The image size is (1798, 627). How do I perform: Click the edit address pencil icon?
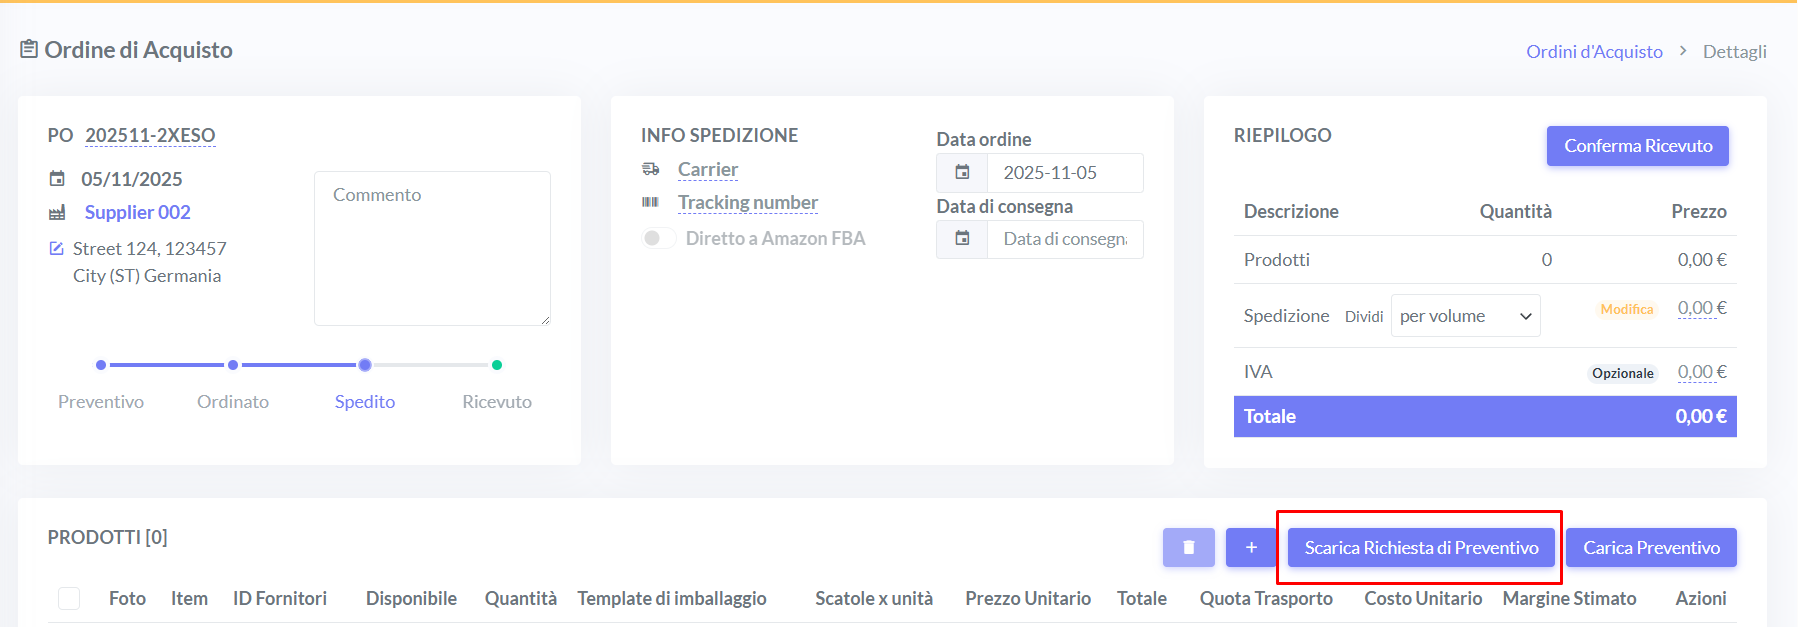pyautogui.click(x=57, y=248)
